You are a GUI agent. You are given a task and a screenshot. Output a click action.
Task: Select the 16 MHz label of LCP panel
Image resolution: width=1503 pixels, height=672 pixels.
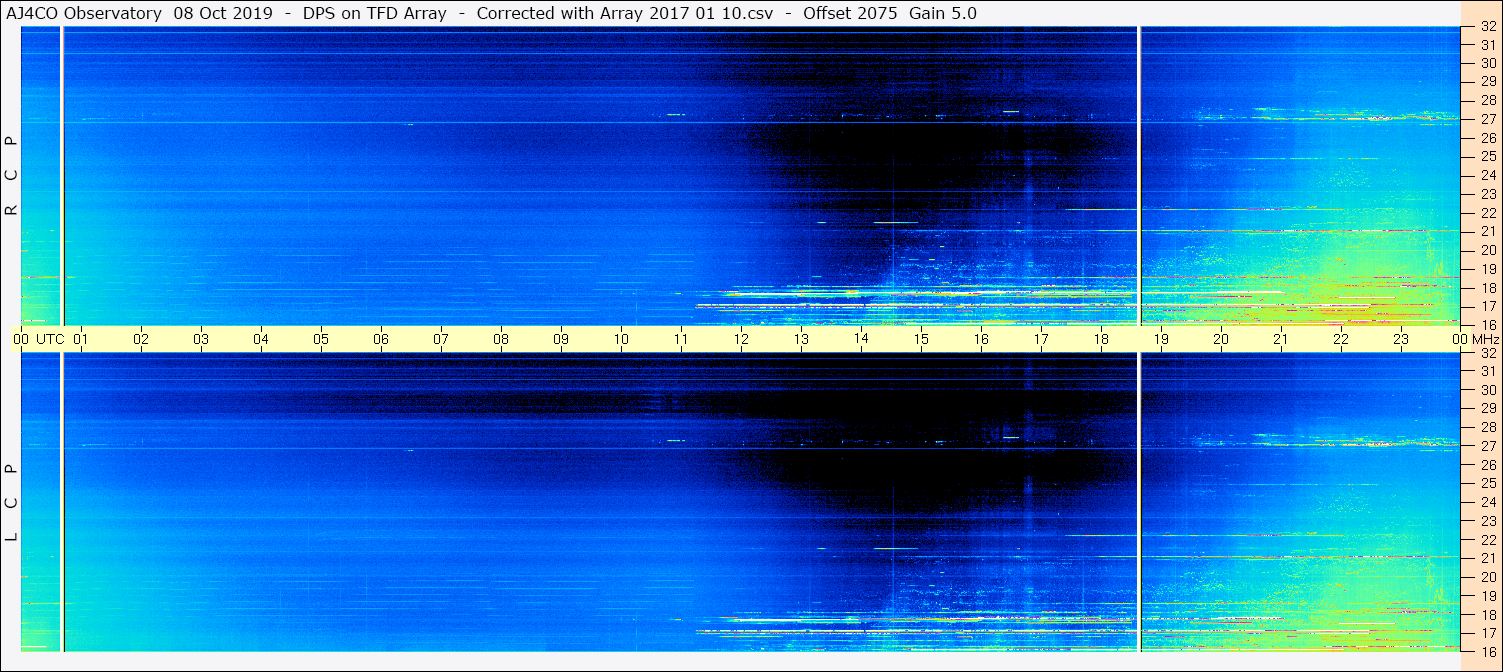pos(1486,651)
